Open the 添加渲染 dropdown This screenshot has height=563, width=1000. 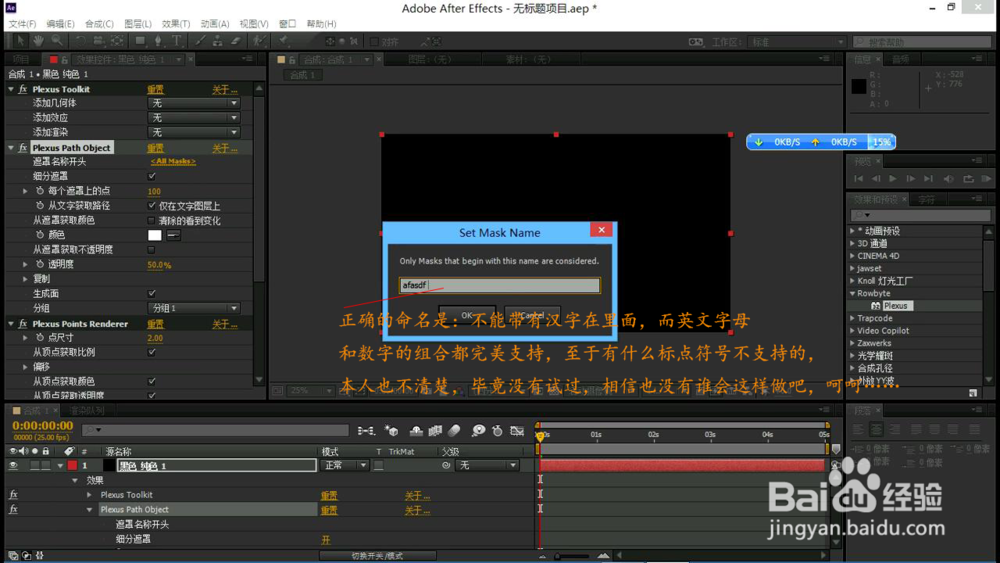[194, 133]
